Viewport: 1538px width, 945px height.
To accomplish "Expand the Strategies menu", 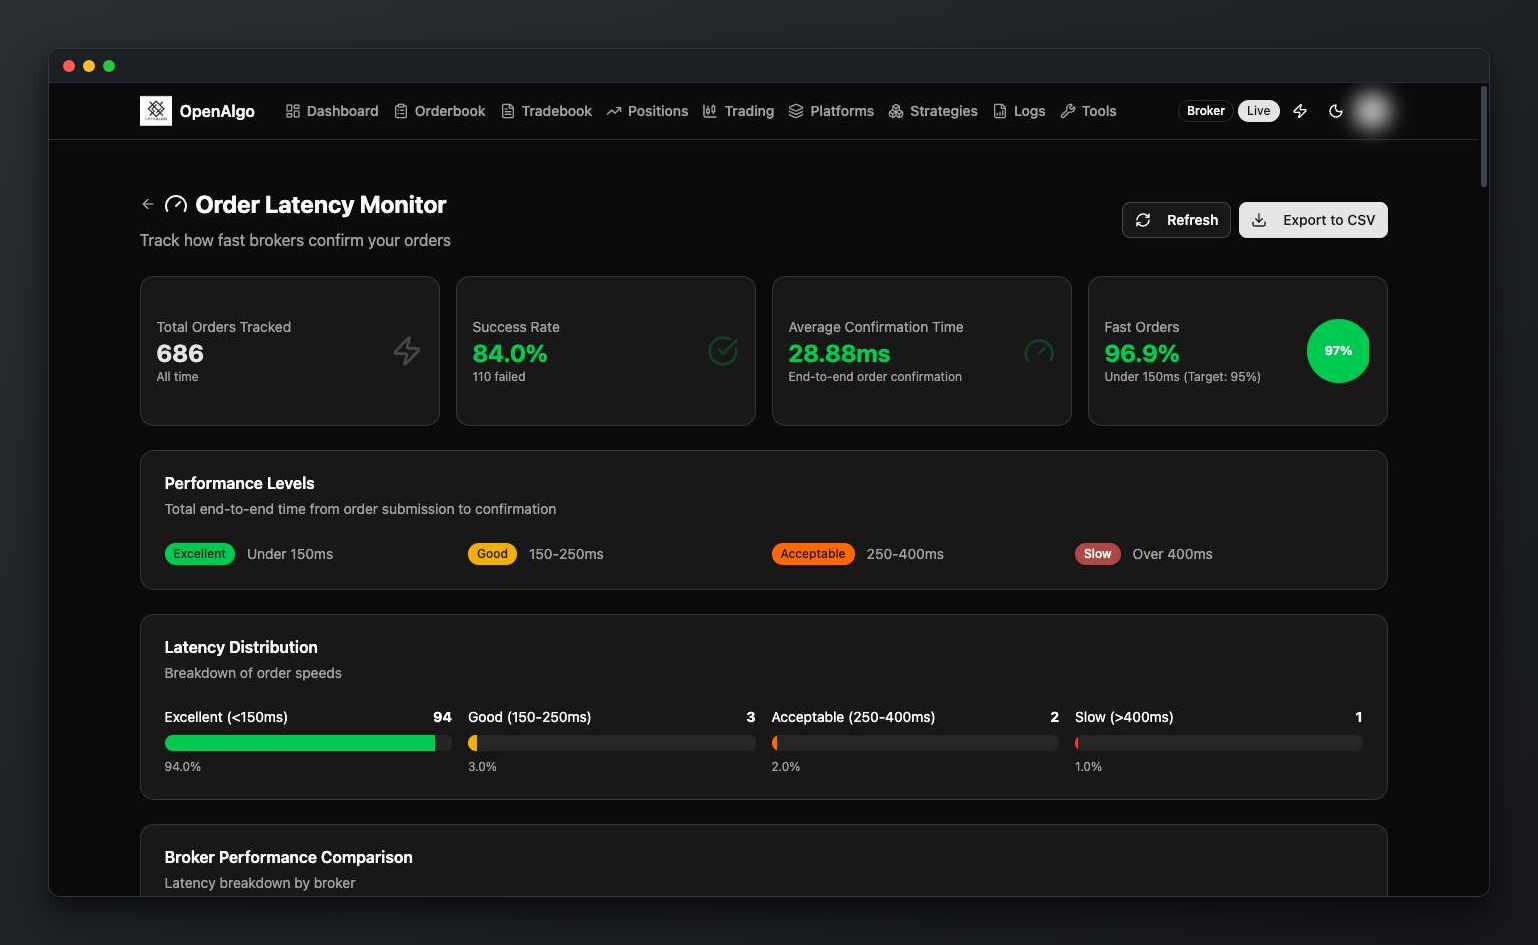I will [x=933, y=111].
